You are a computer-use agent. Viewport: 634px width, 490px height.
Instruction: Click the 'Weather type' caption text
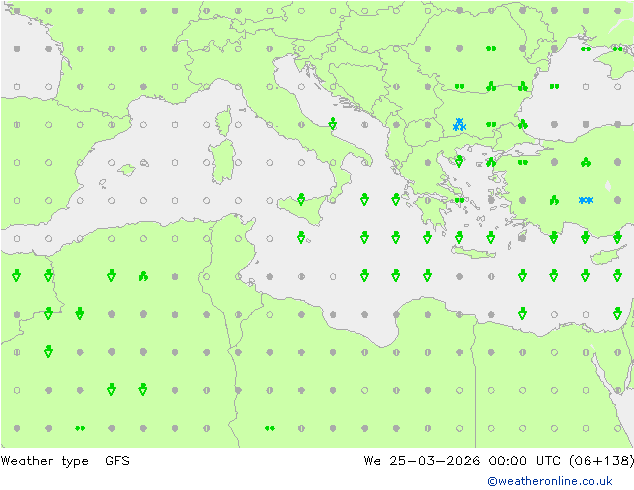pos(44,461)
